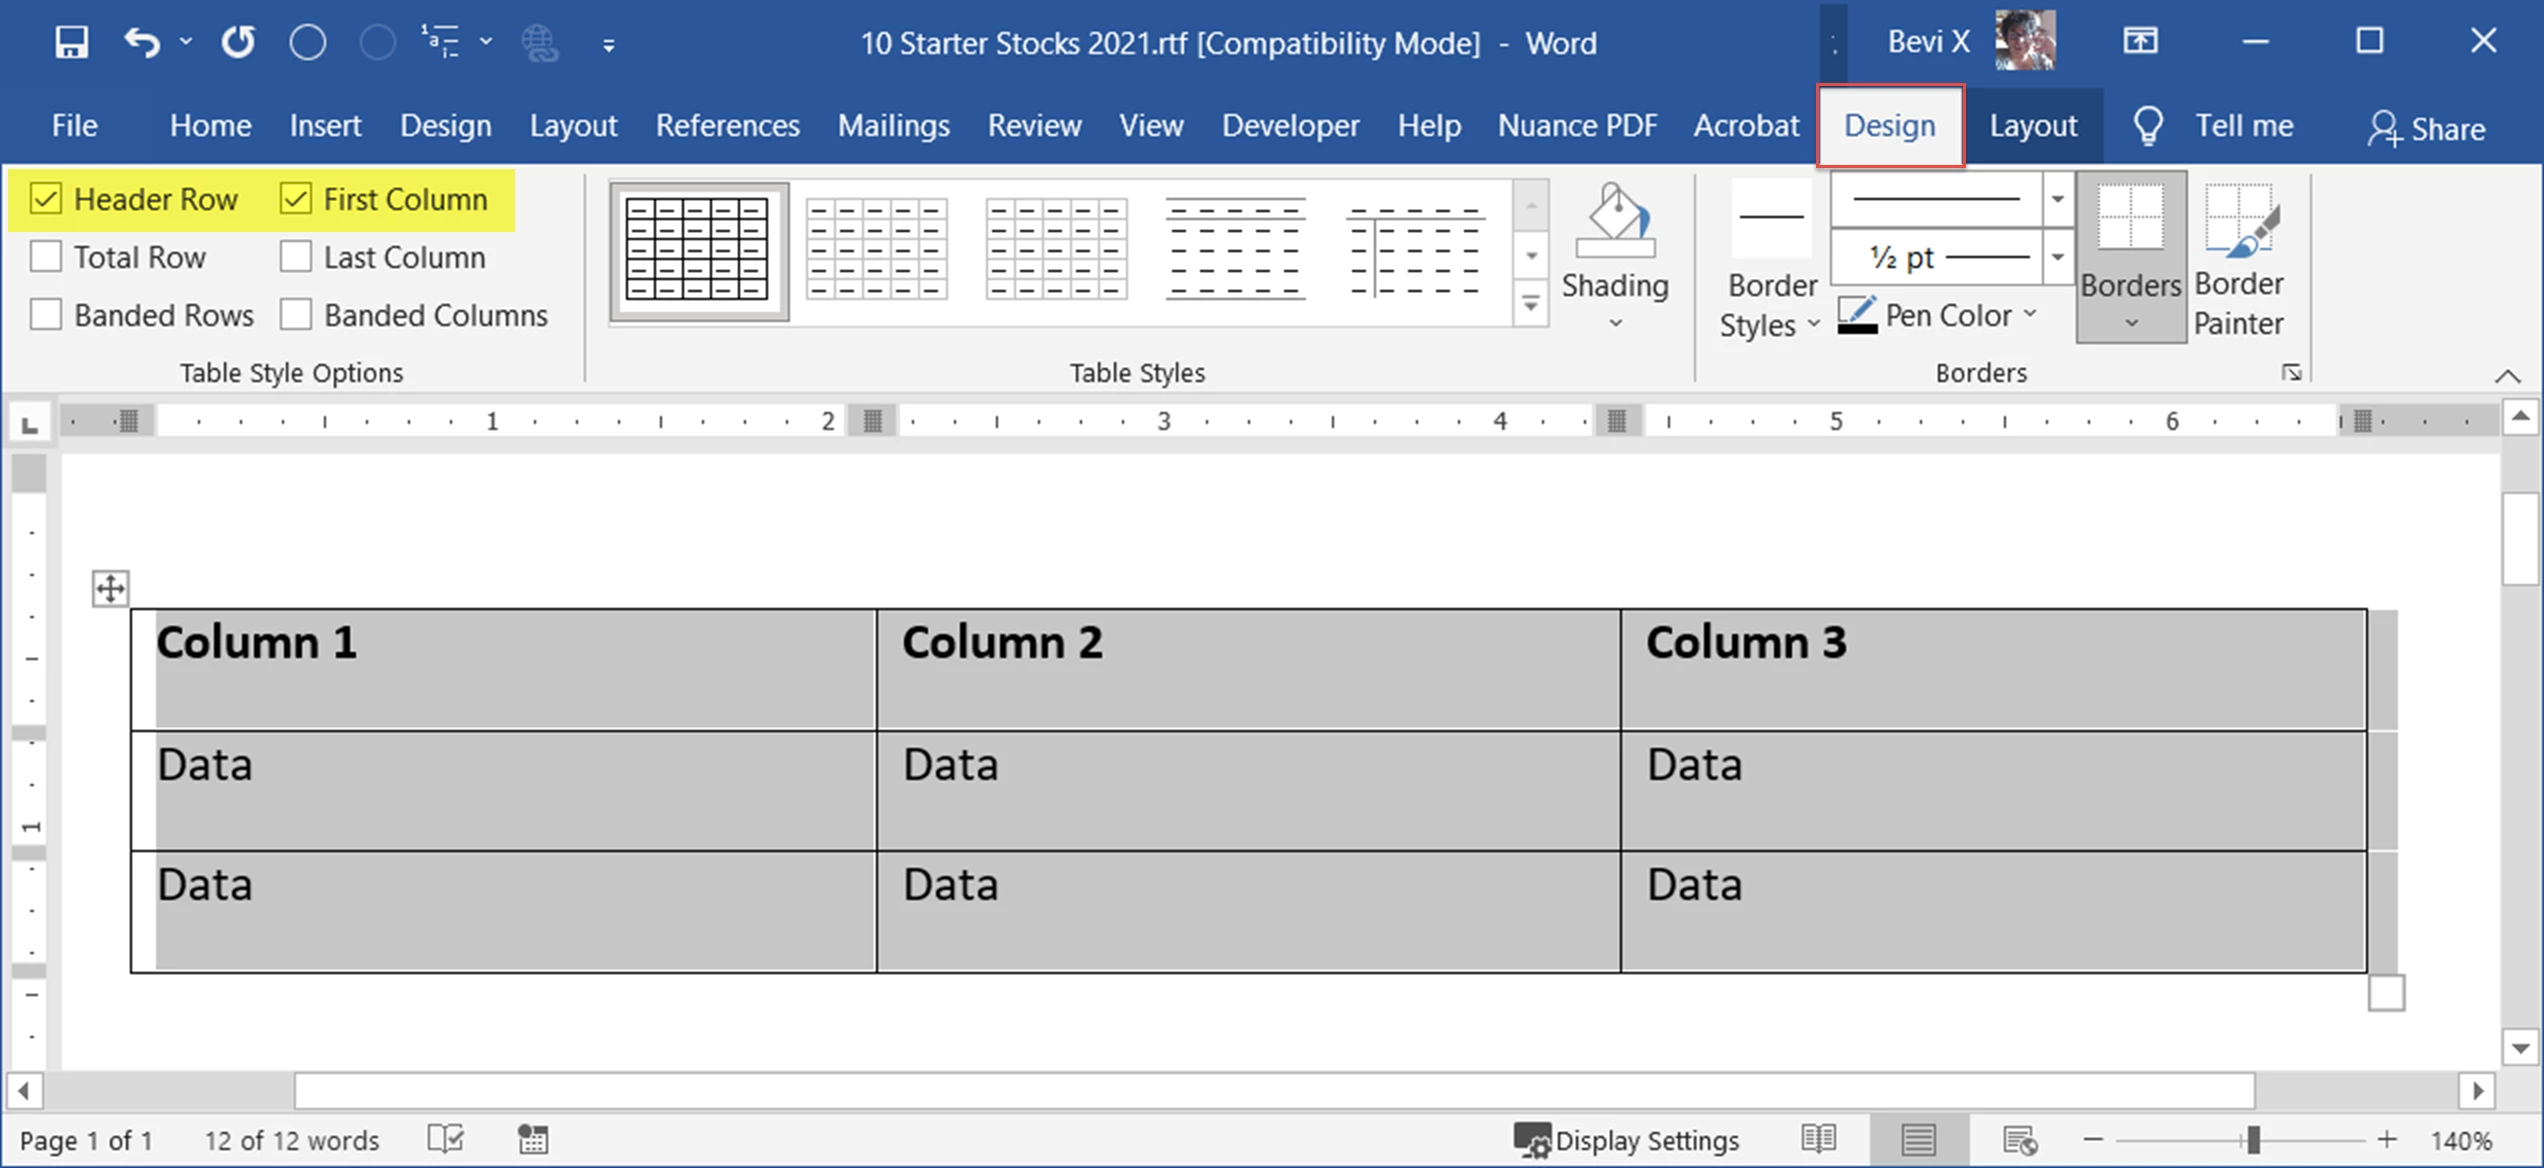Click the Web Layout view icon
The image size is (2544, 1168).
(x=2019, y=1139)
